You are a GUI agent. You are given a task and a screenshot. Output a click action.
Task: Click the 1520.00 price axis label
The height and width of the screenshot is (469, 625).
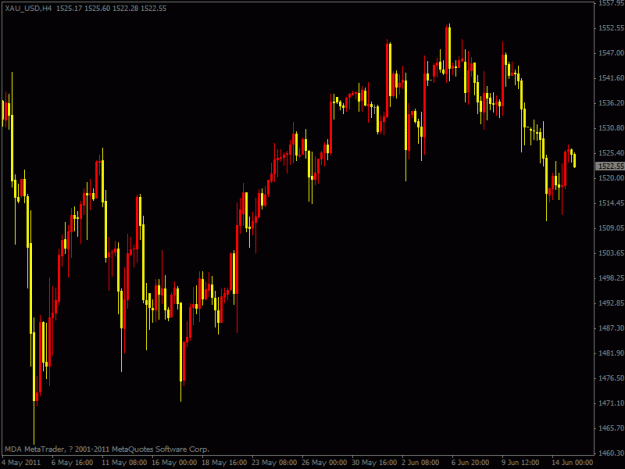coord(611,178)
